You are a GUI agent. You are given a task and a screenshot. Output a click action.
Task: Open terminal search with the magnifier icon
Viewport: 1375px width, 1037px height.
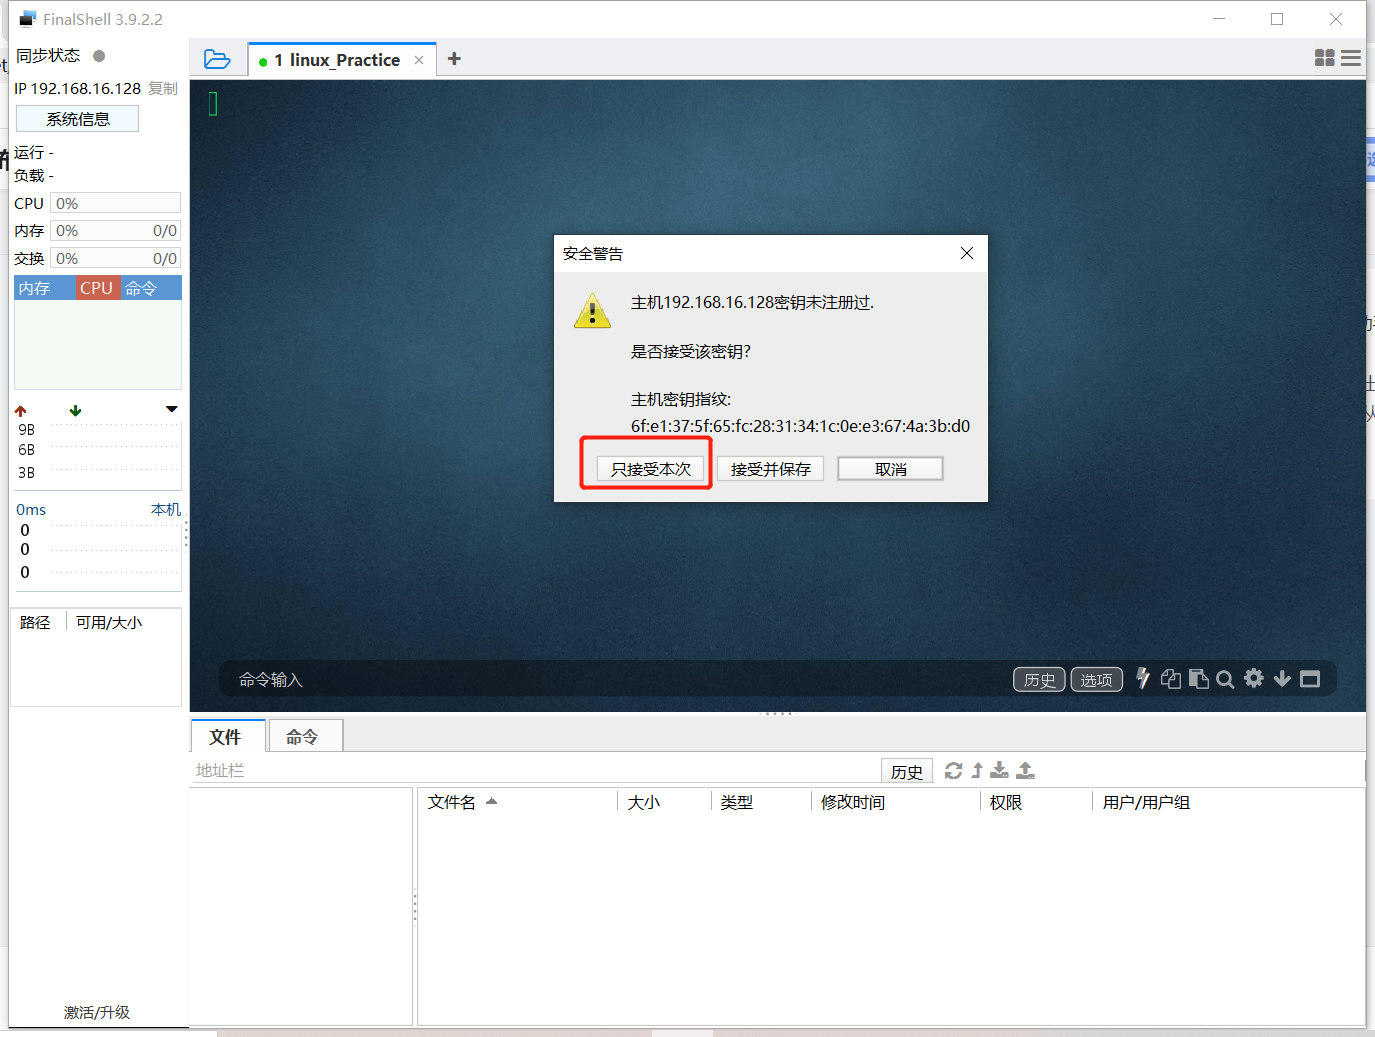coord(1225,679)
